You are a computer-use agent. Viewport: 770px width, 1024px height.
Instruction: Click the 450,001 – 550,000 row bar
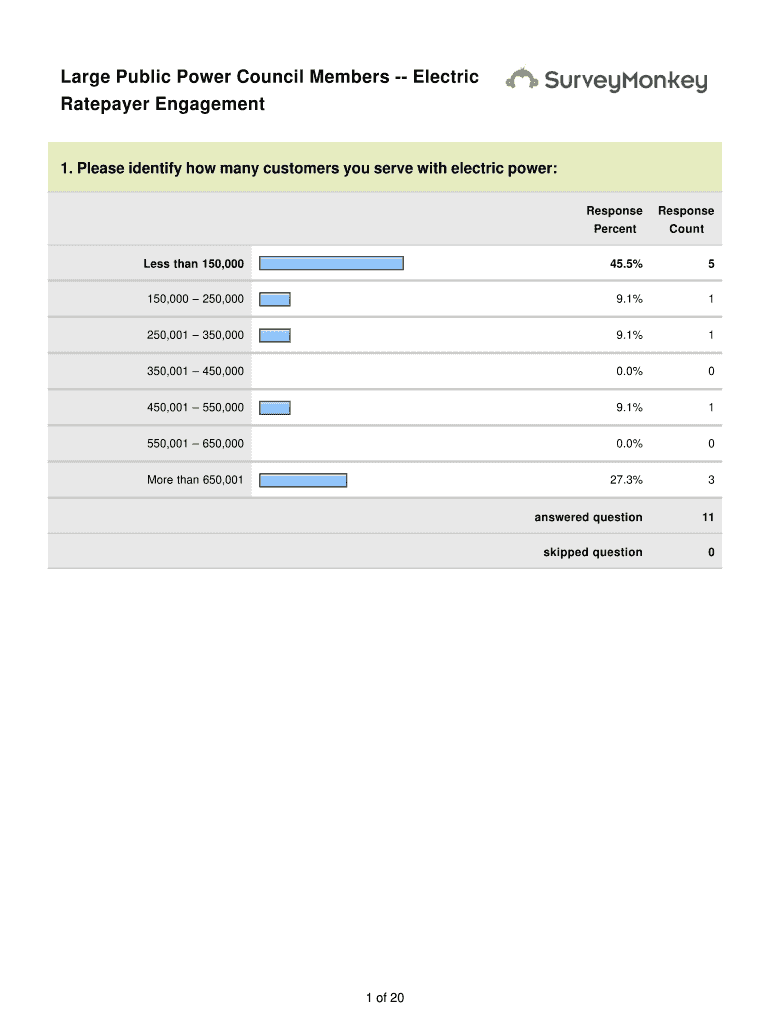(275, 407)
